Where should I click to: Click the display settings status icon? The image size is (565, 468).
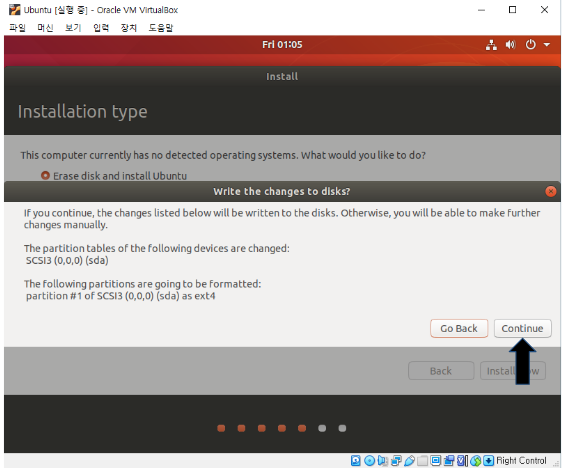pyautogui.click(x=435, y=460)
